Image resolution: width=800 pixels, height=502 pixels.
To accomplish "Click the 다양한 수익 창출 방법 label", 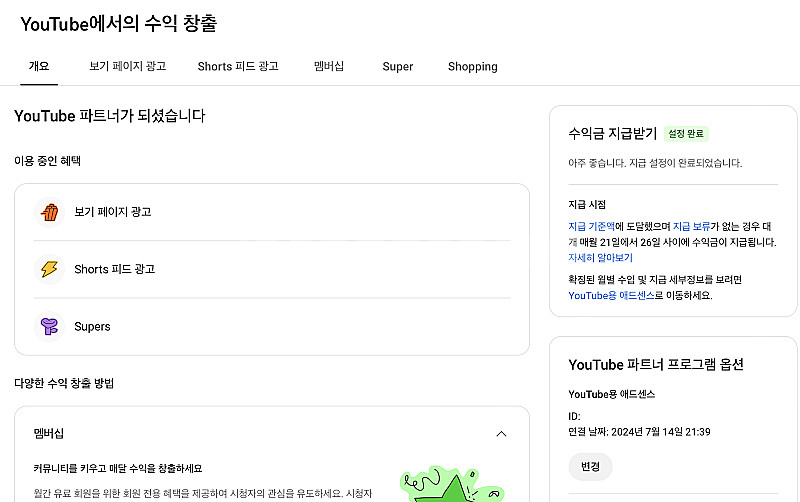I will pos(64,383).
